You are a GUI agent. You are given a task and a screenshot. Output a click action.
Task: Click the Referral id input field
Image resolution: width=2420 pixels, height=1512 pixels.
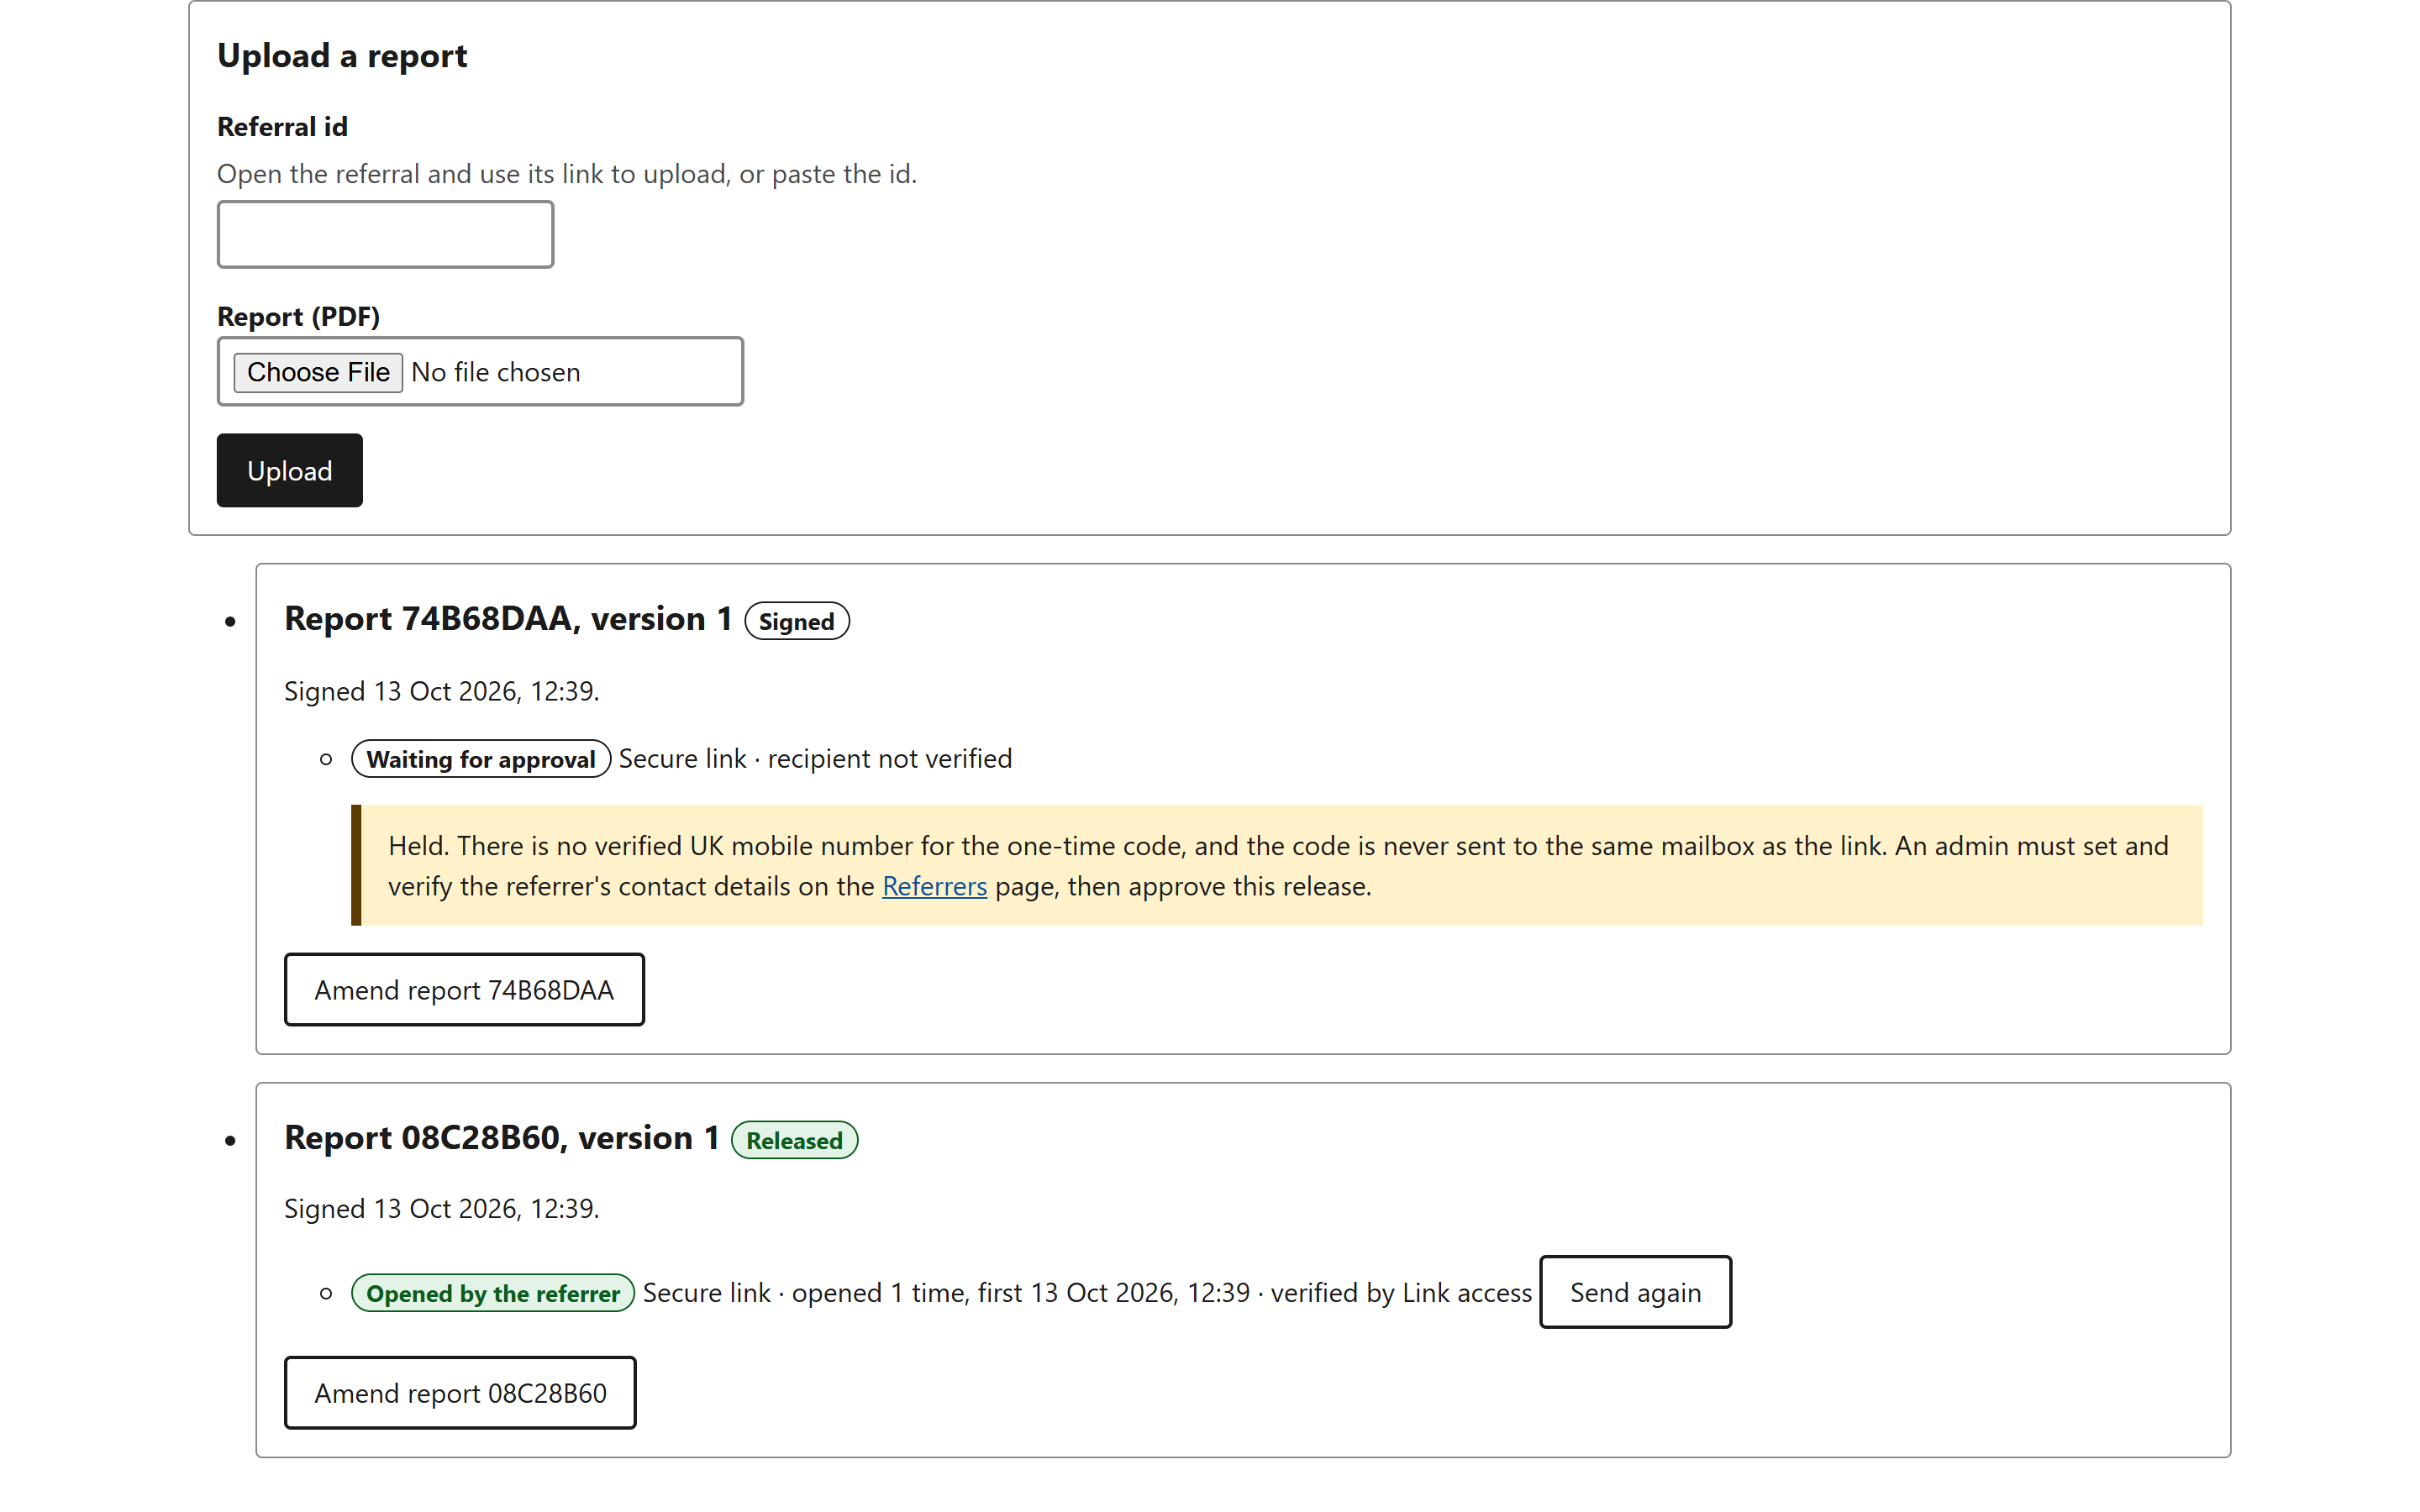pyautogui.click(x=385, y=234)
